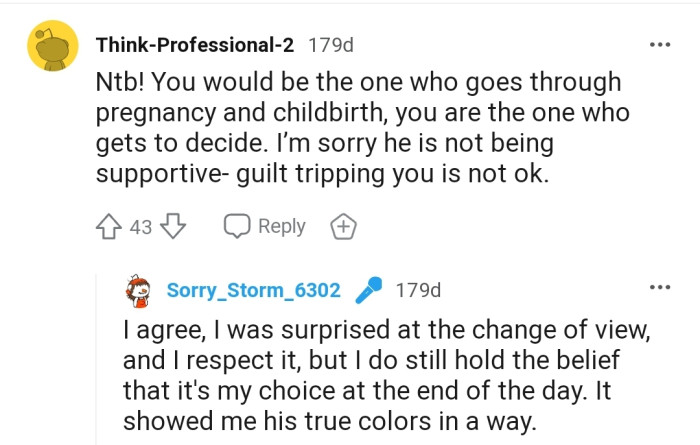
Task: Click the phrase 'guilt tripping' in top comment
Action: (x=307, y=171)
